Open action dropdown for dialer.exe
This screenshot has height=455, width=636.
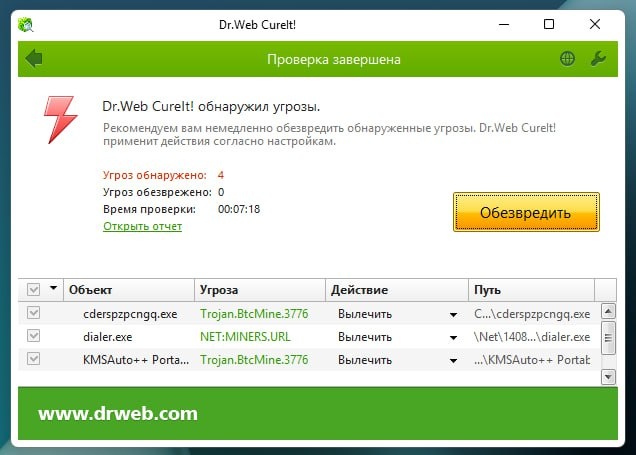coord(453,337)
